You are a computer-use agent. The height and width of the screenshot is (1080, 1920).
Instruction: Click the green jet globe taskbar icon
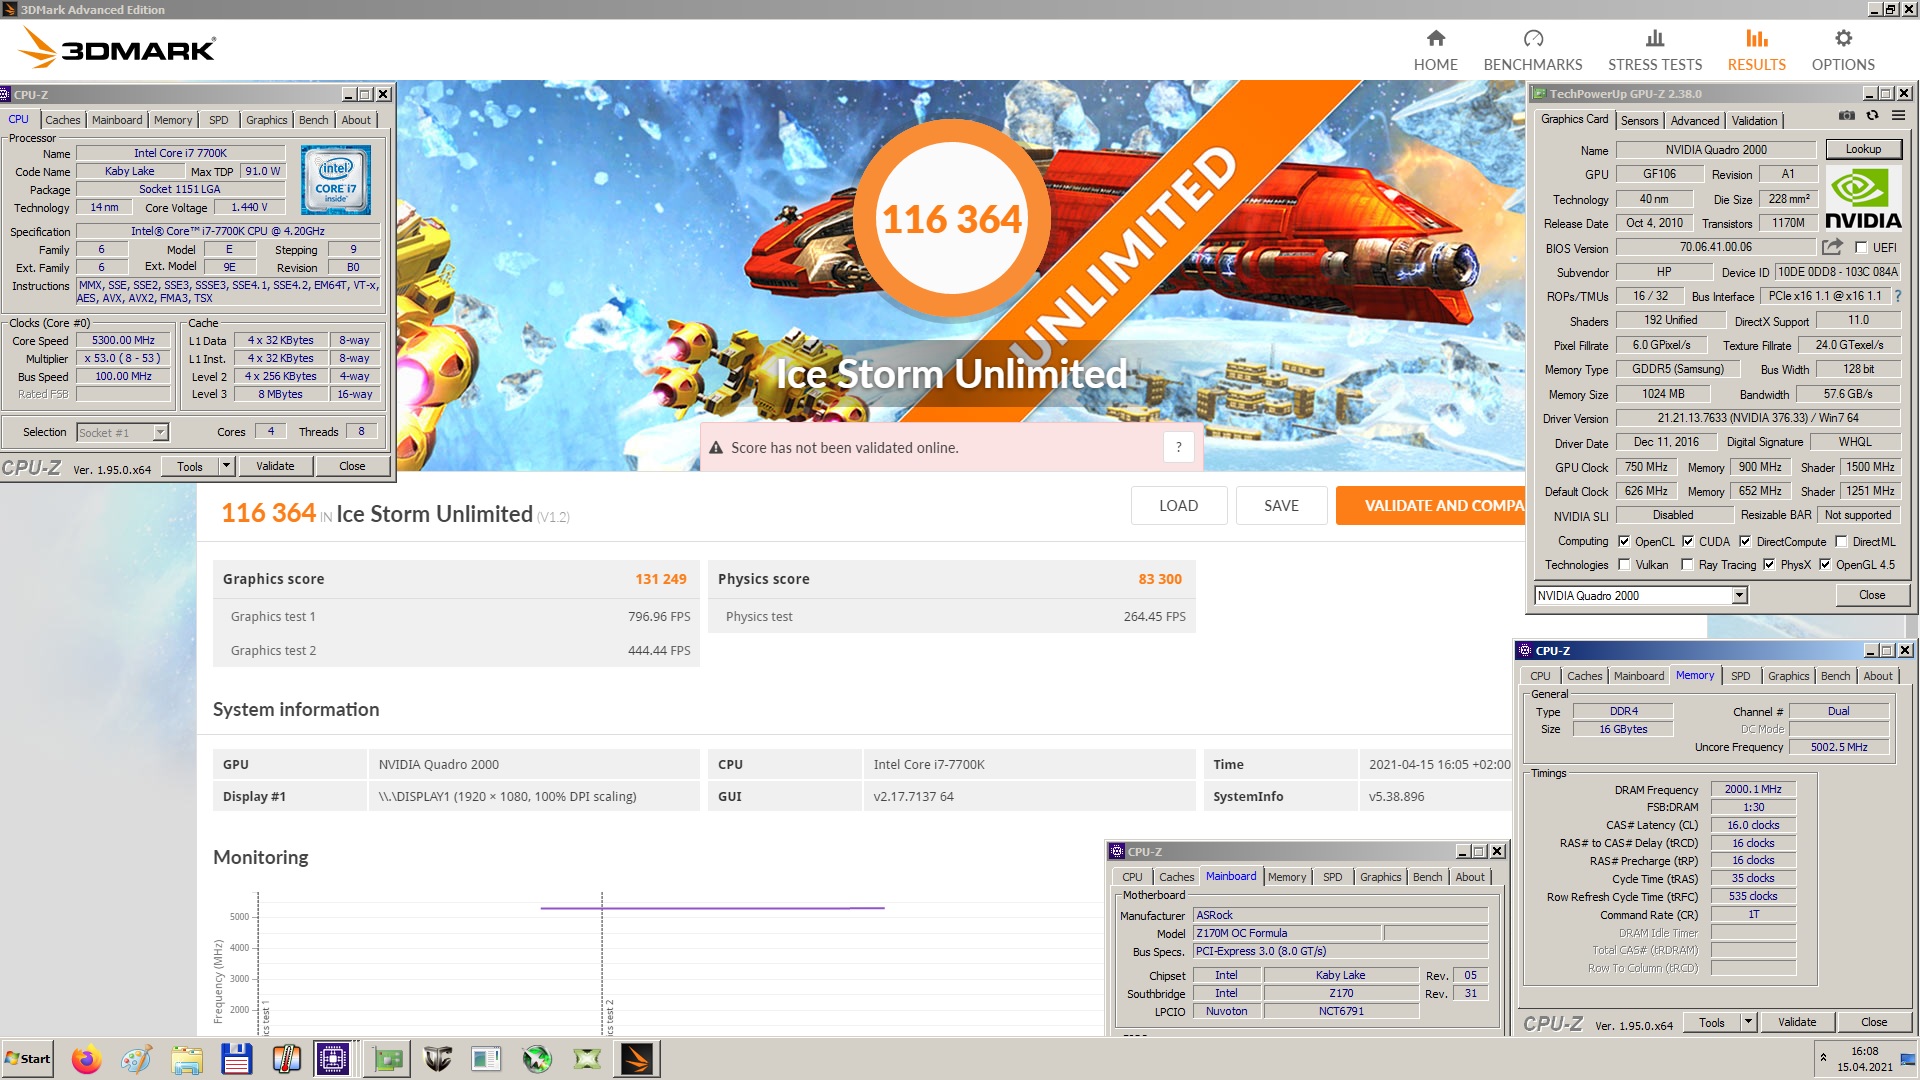click(x=537, y=1059)
